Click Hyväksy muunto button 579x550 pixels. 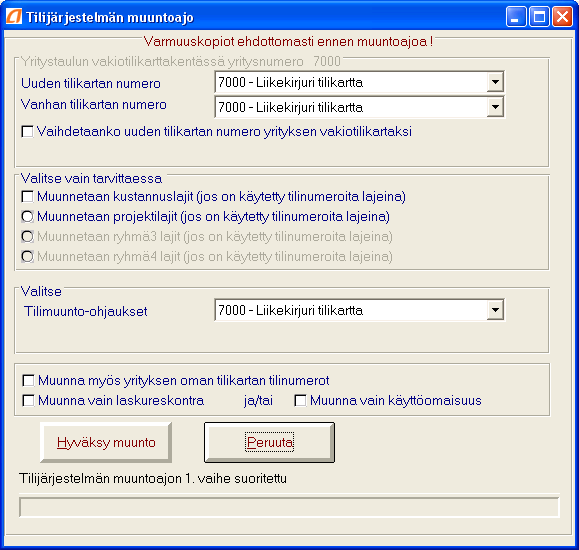(x=106, y=442)
